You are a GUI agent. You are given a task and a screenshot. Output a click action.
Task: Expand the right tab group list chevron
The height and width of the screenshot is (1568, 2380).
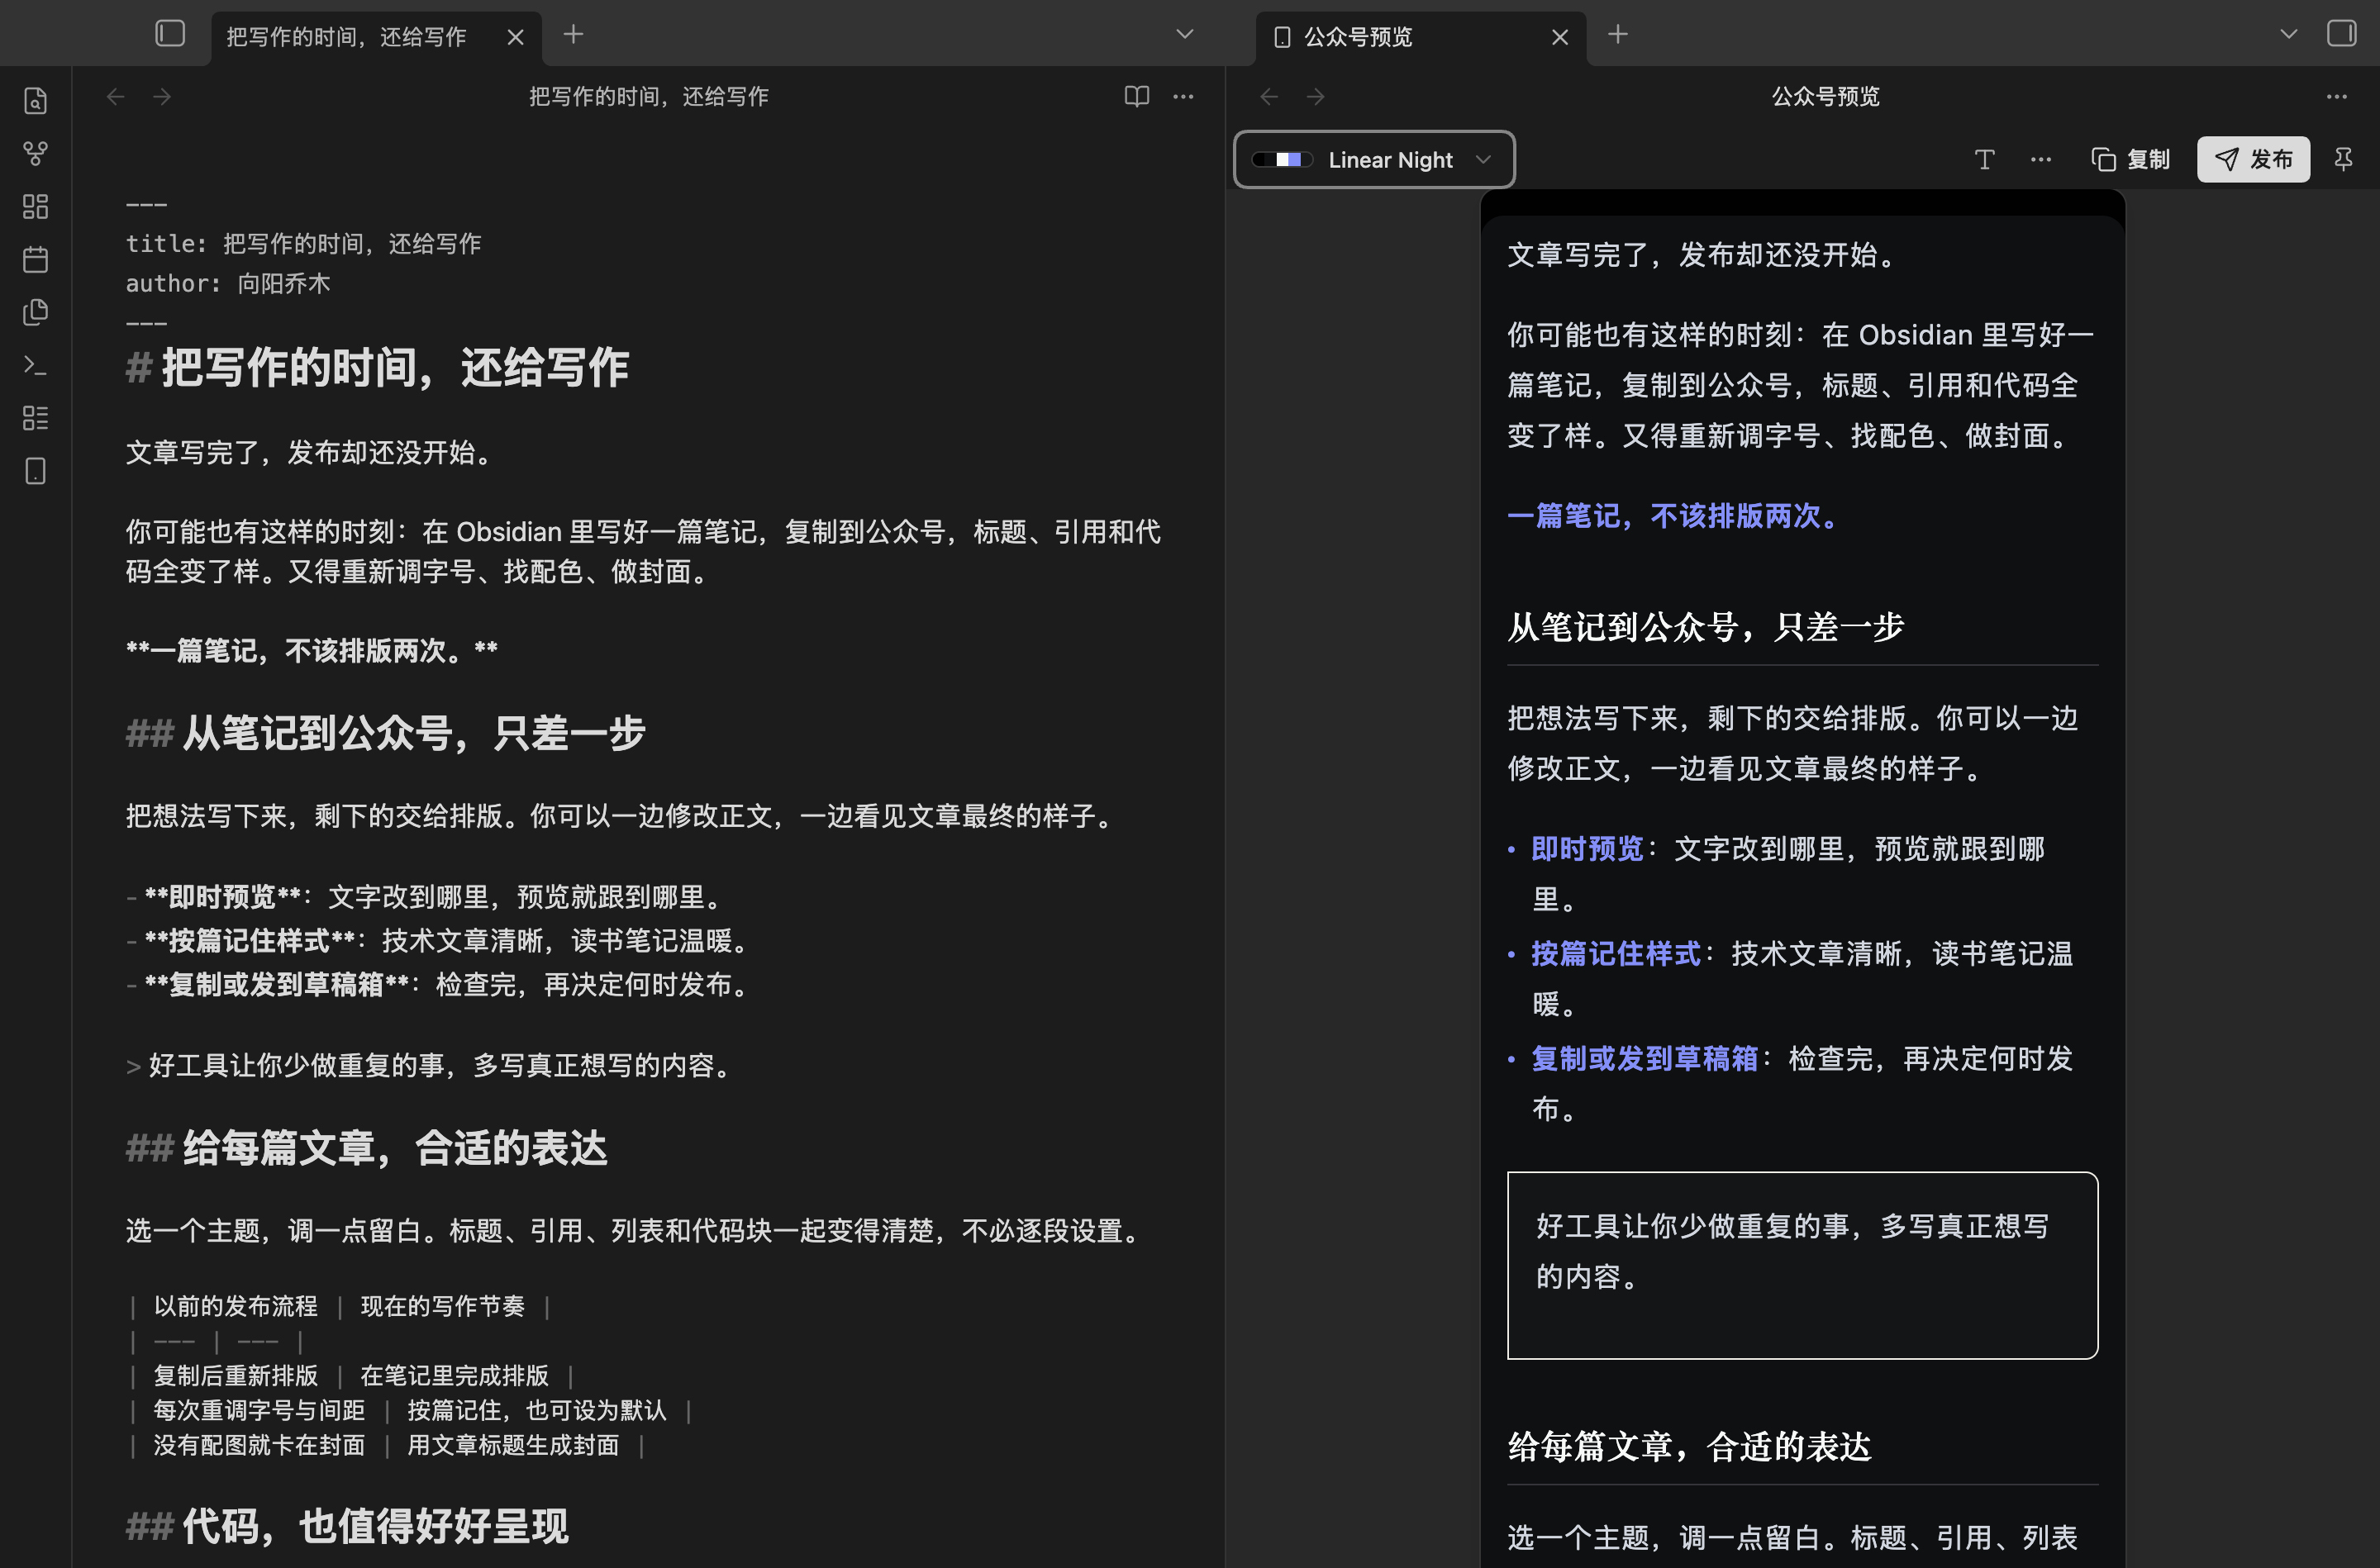2288,35
